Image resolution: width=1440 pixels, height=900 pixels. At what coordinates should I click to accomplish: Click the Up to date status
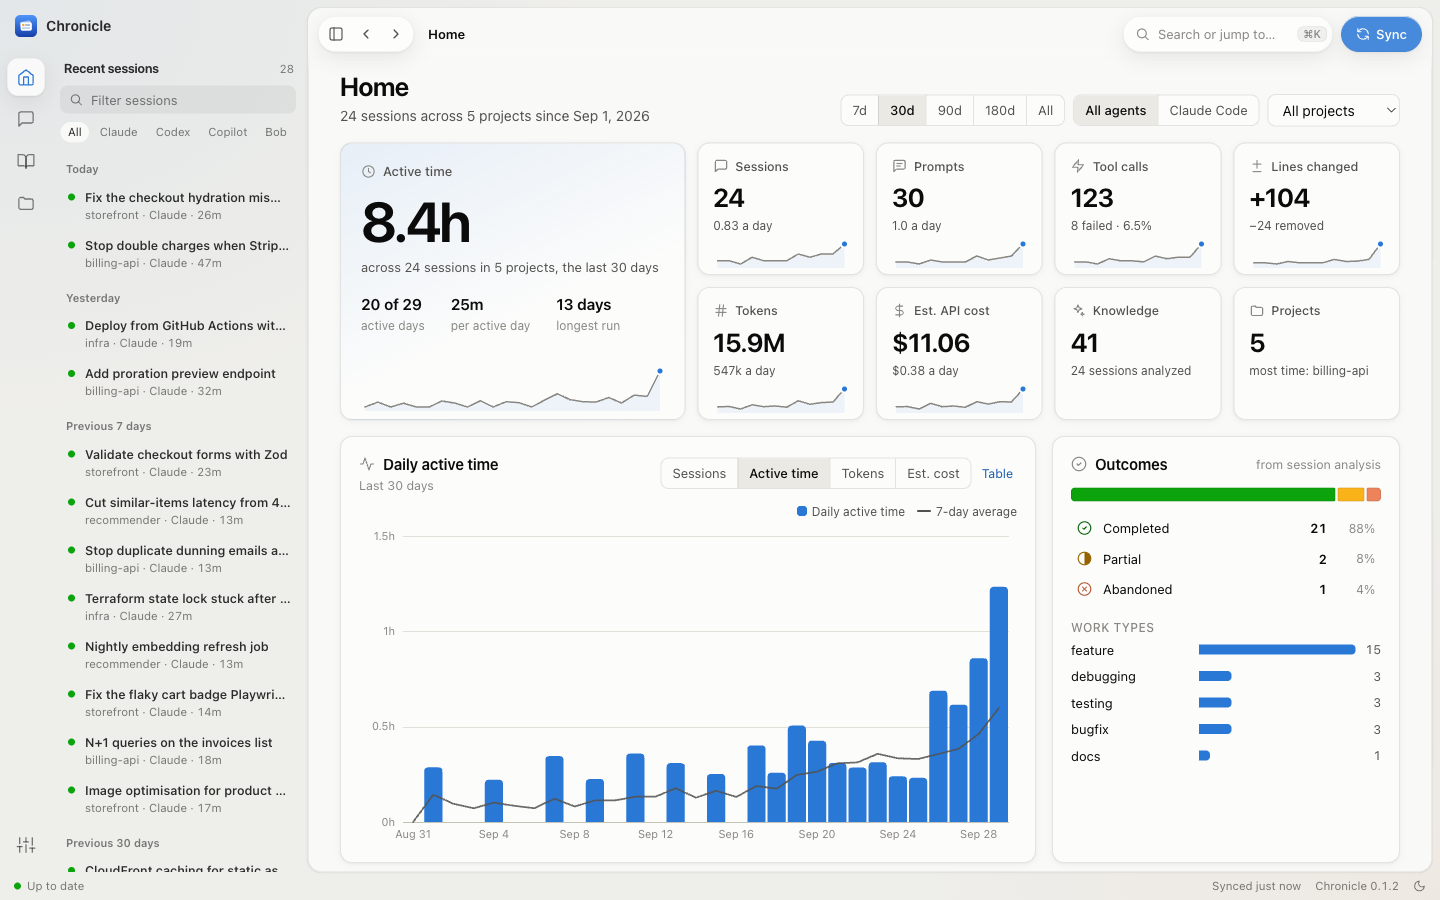(x=49, y=886)
